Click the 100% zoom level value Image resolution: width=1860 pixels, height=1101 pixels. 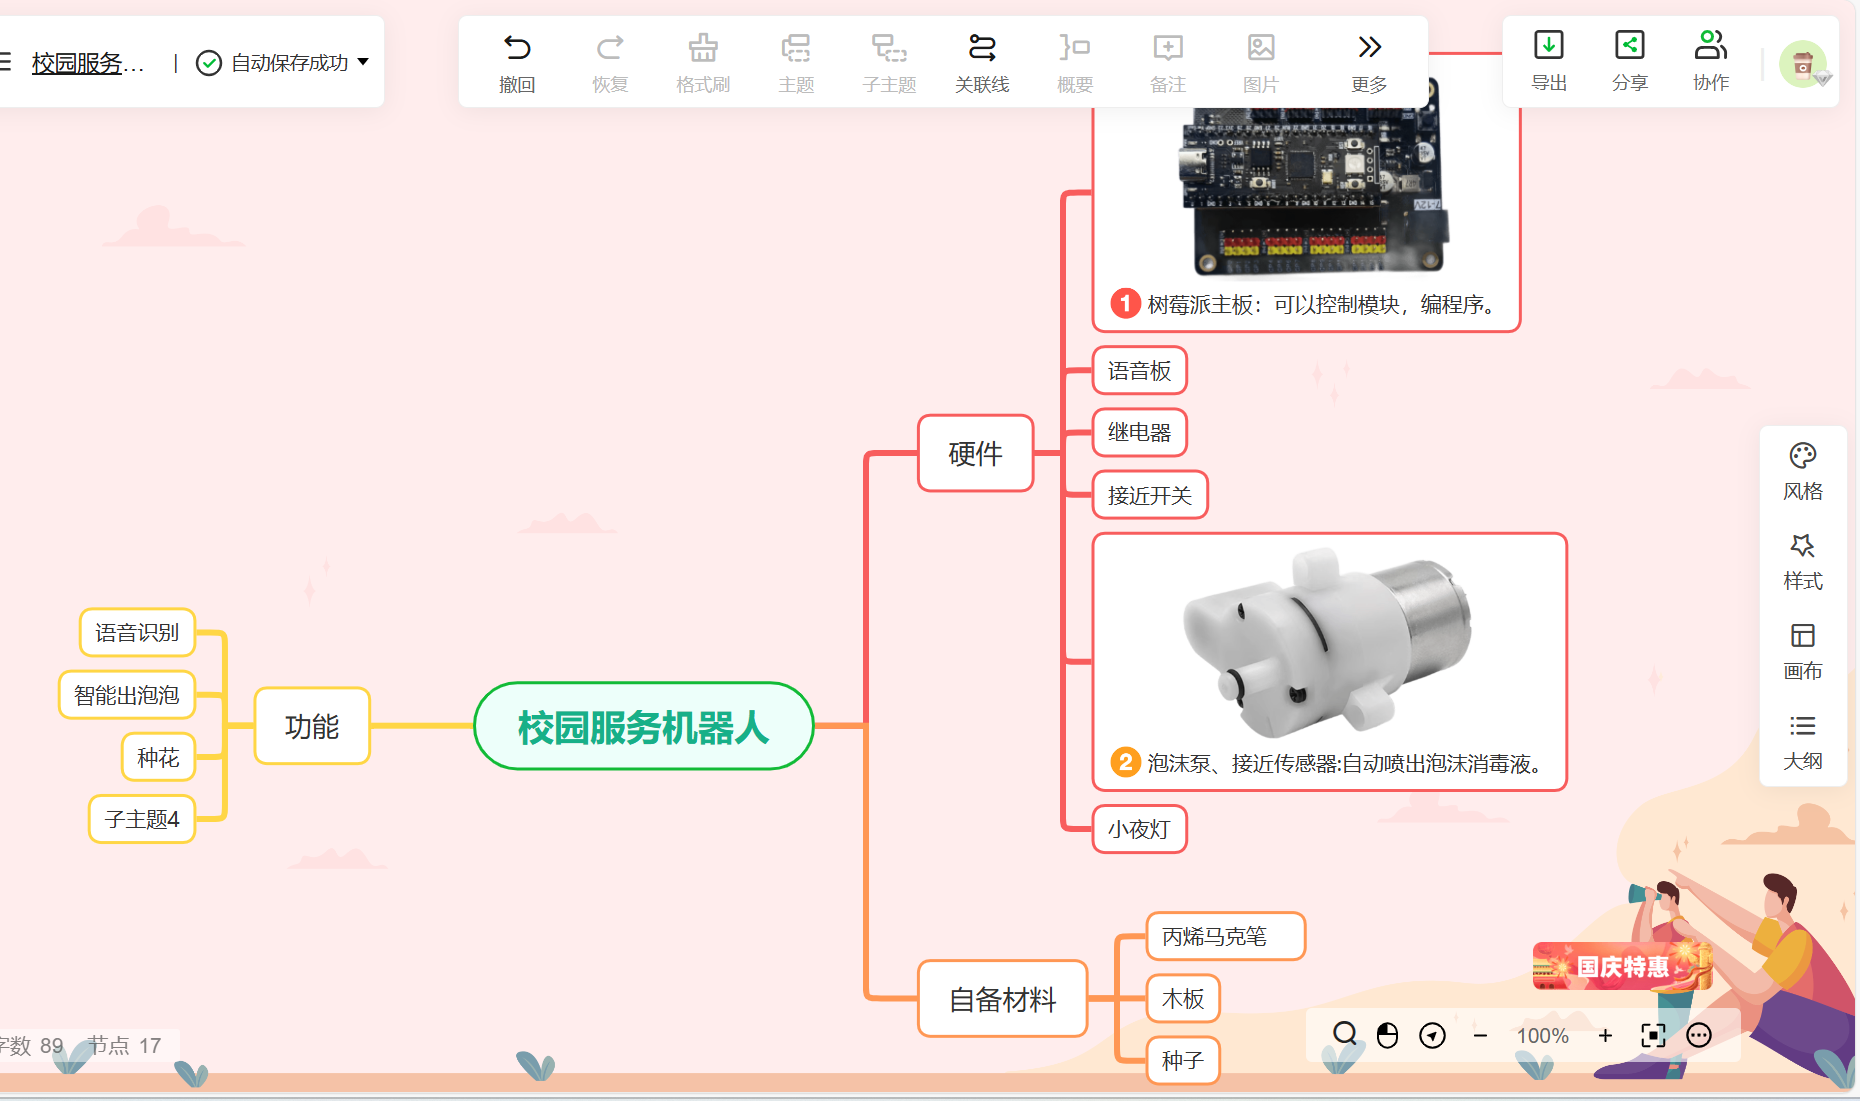click(1543, 1036)
